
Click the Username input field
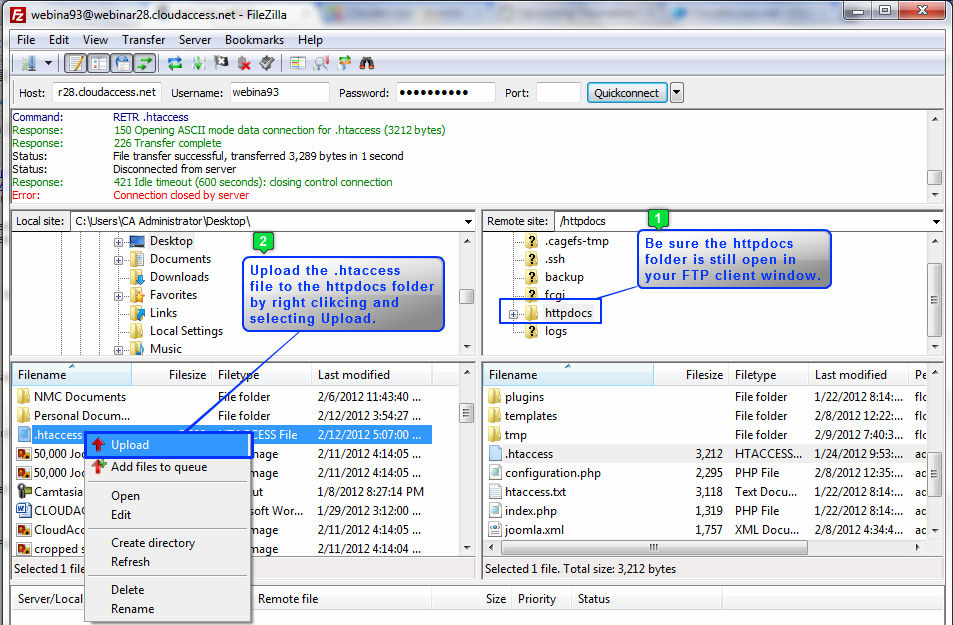(x=280, y=92)
